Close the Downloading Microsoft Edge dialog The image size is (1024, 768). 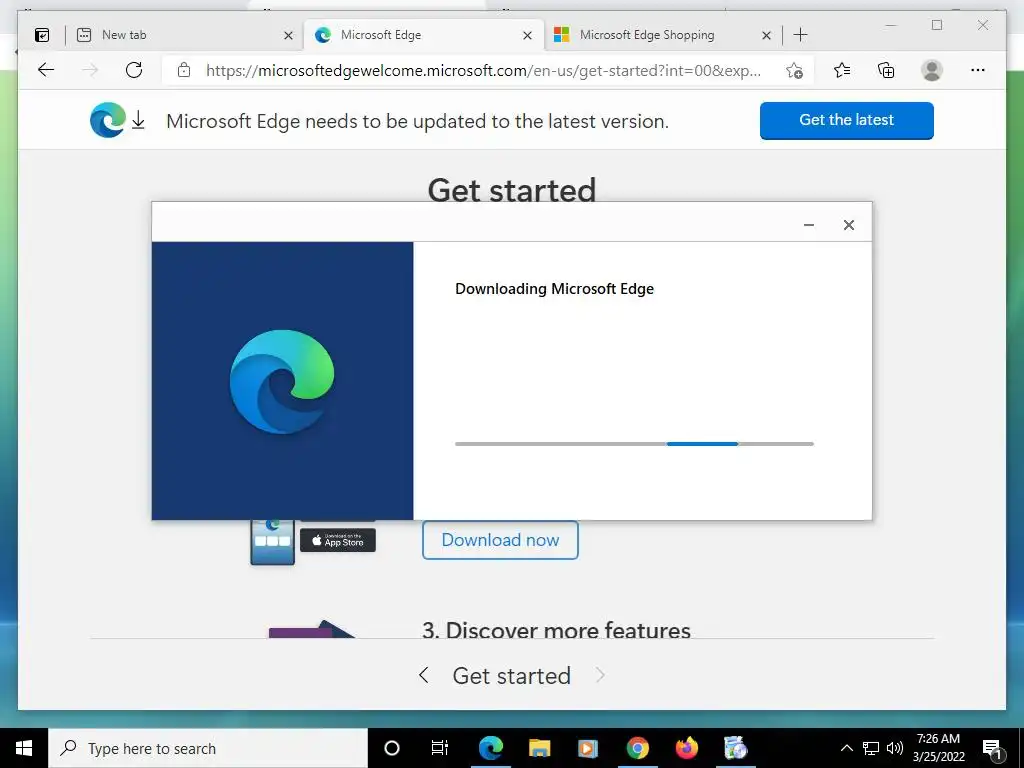tap(848, 225)
